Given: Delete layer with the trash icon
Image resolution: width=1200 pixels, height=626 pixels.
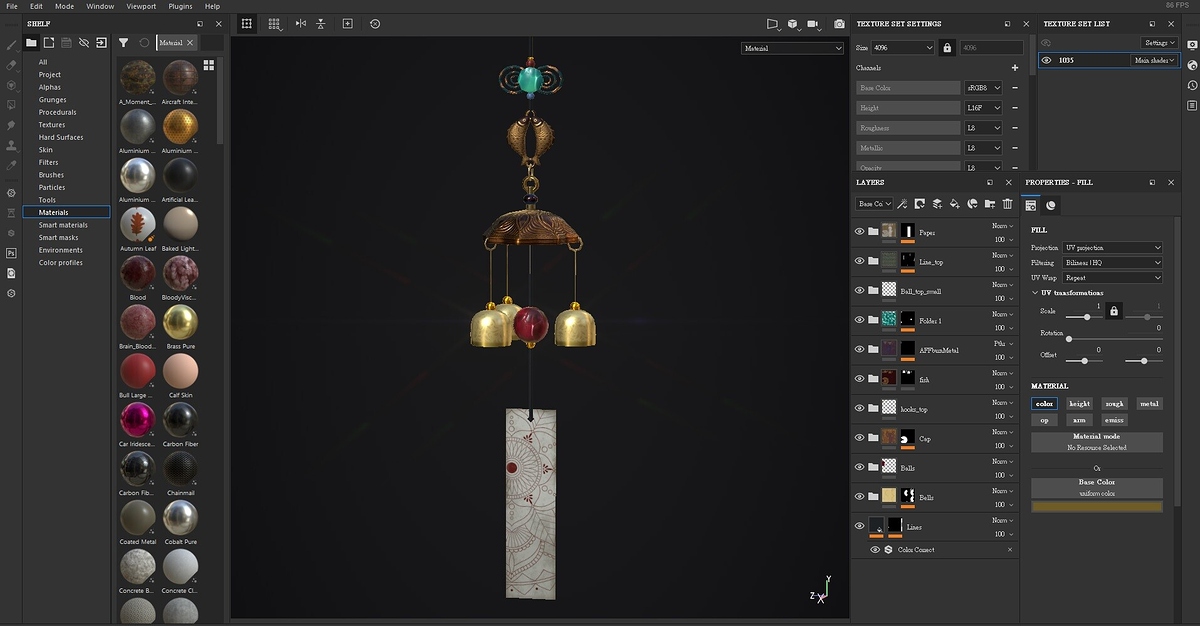Looking at the screenshot, I should coord(1008,204).
